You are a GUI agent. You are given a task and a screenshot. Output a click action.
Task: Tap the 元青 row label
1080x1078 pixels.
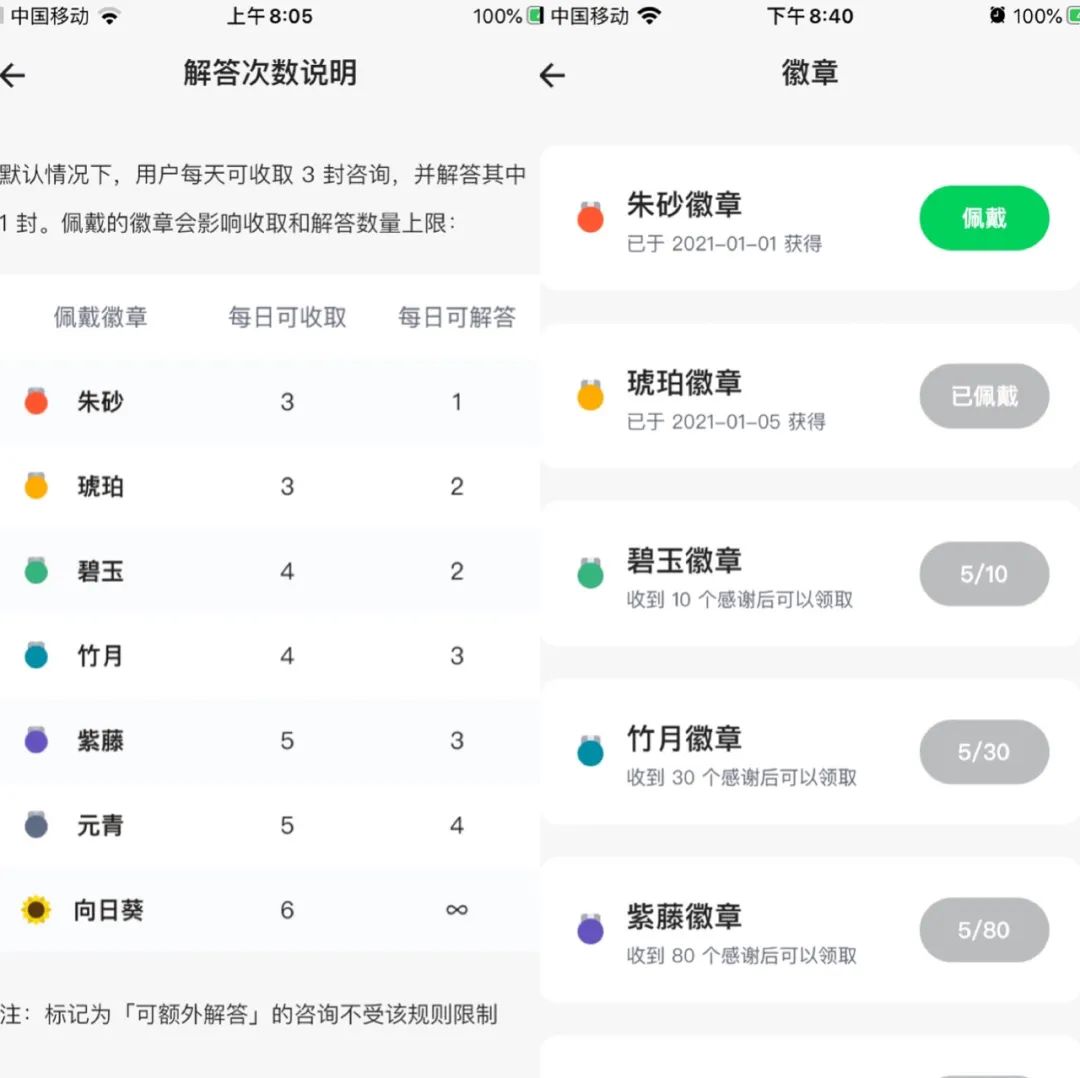(x=101, y=825)
